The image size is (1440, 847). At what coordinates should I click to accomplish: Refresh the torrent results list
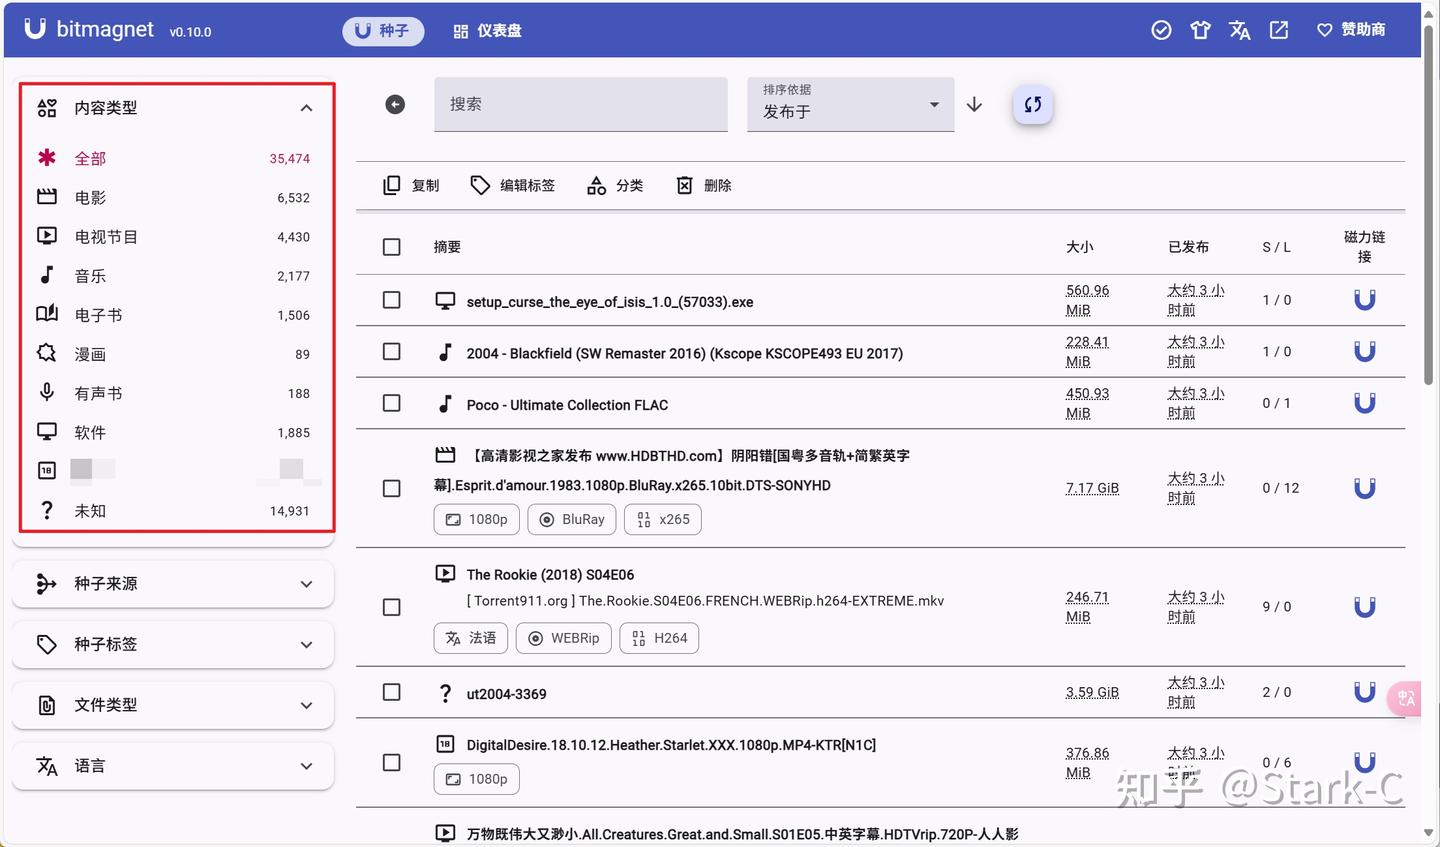point(1033,104)
